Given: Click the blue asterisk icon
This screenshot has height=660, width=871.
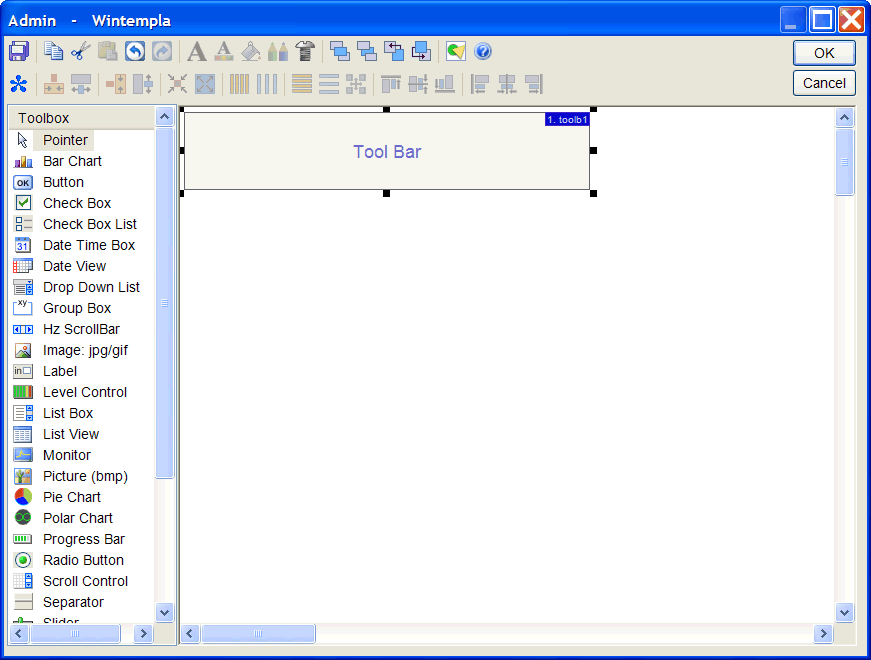Looking at the screenshot, I should coord(19,84).
